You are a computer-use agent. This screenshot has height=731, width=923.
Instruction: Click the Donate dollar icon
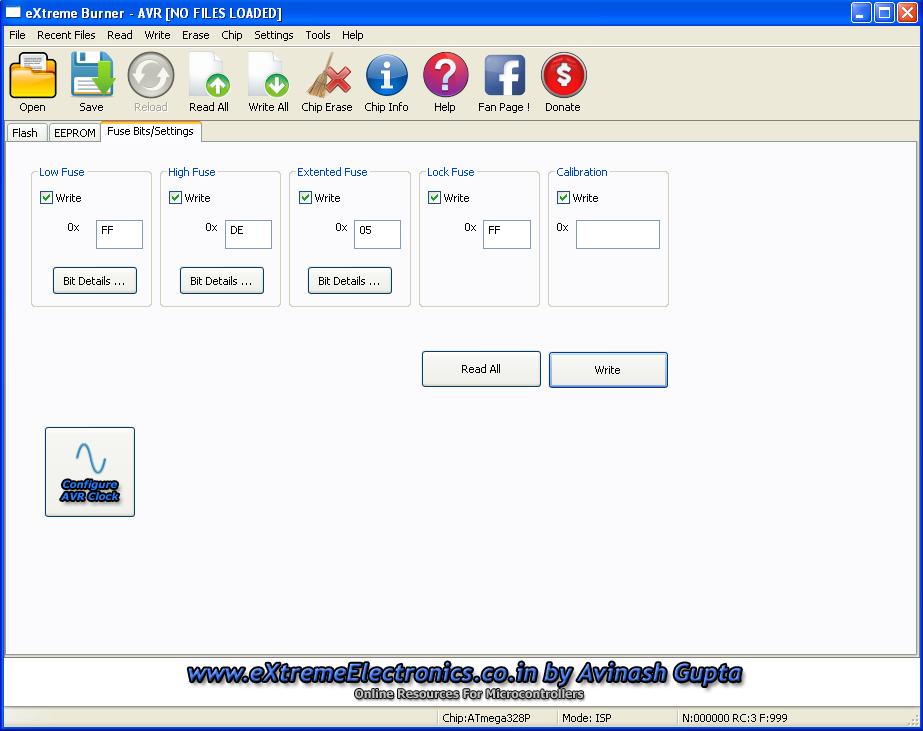(563, 78)
